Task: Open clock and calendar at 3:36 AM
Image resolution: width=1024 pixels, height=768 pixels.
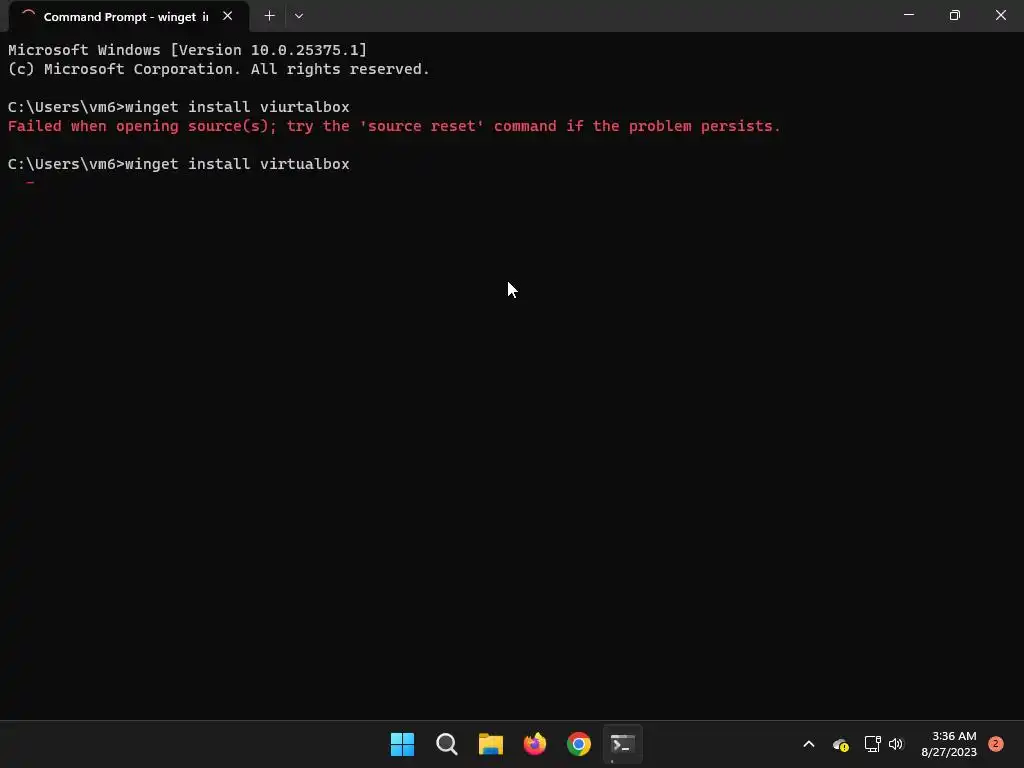Action: tap(949, 744)
